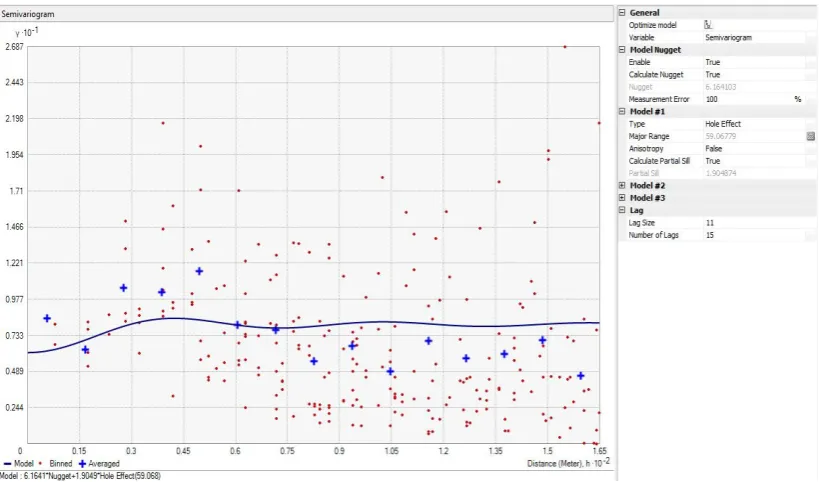Click the x-axis label 1.65
819x482 pixels.
[x=599, y=451]
